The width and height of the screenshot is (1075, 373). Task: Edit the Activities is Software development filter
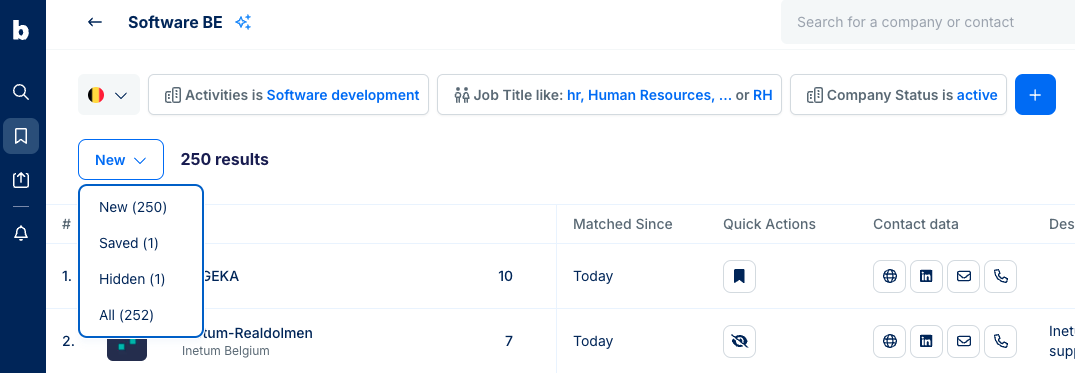(x=289, y=95)
